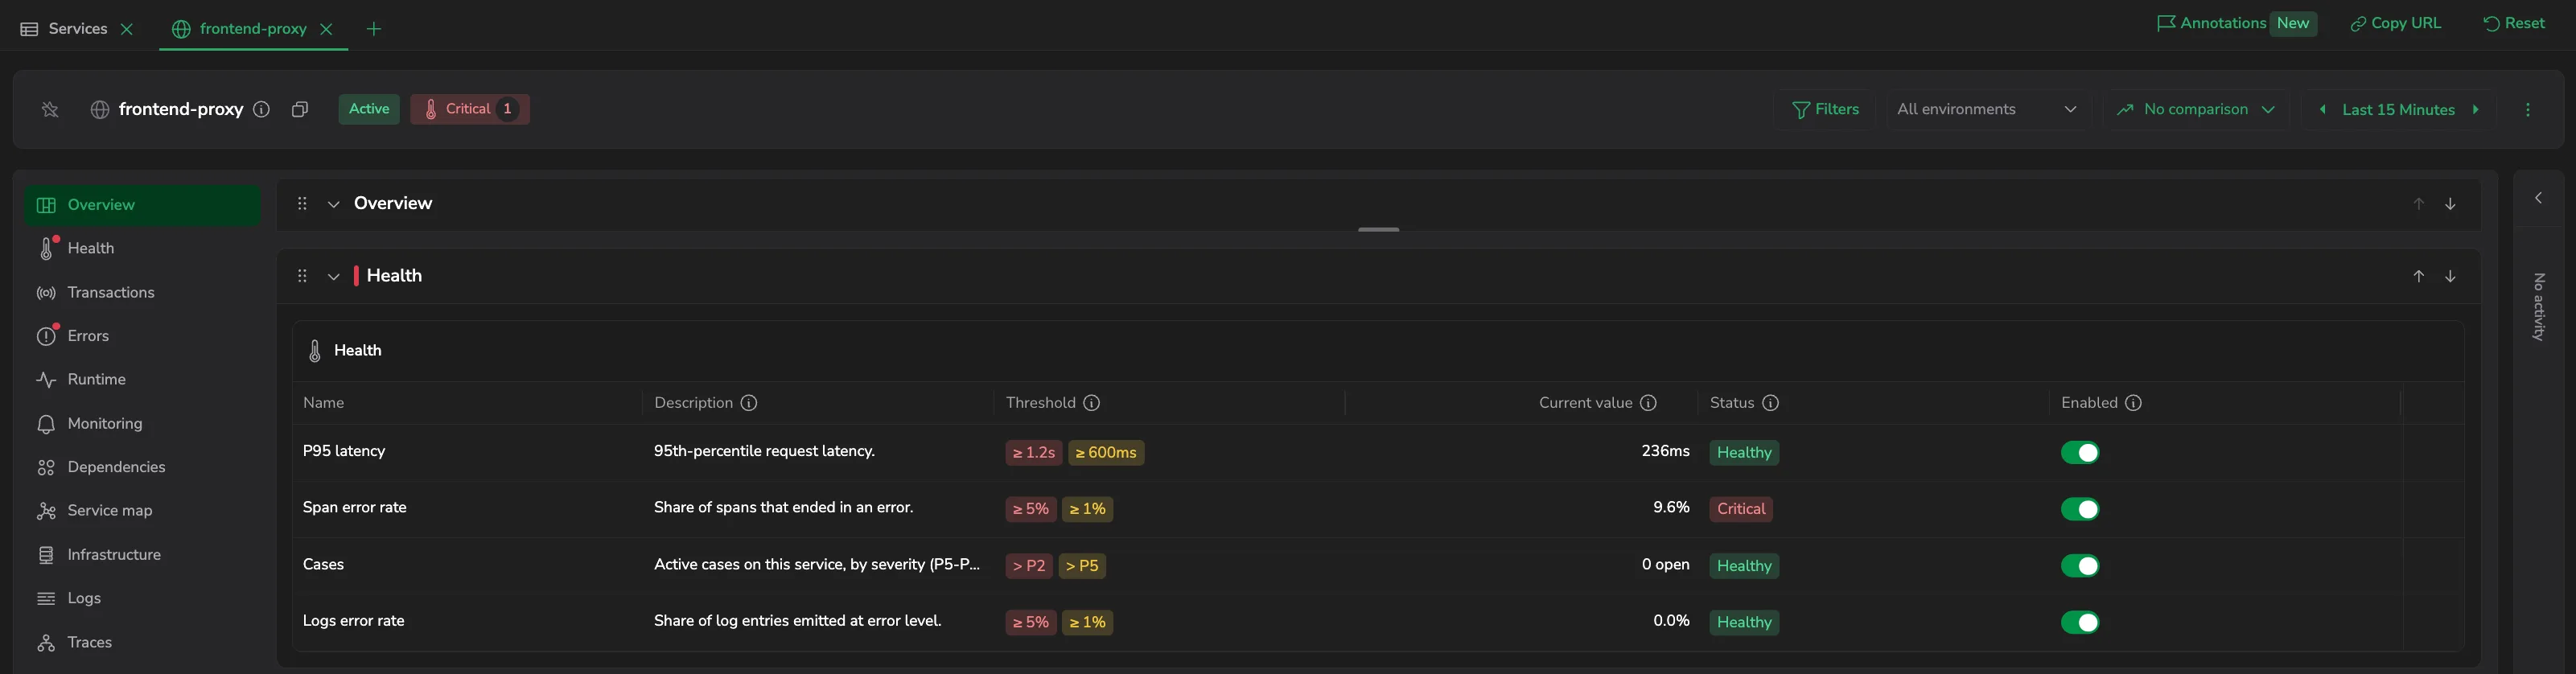2576x674 pixels.
Task: Open Infrastructure in sidebar
Action: [x=142, y=555]
